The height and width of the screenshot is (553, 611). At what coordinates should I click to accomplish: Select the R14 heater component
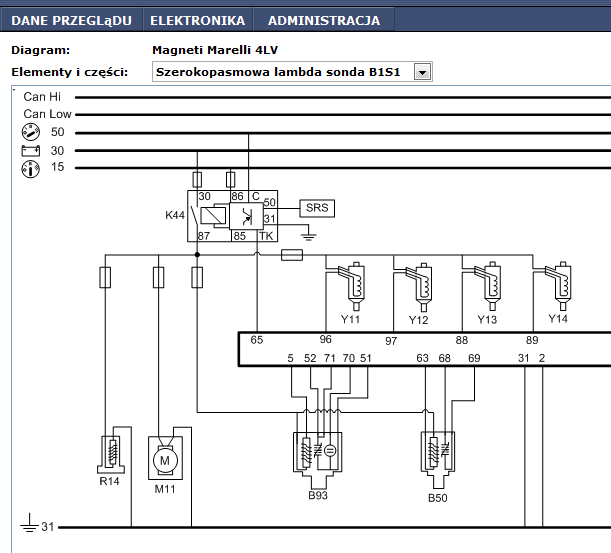click(x=111, y=454)
